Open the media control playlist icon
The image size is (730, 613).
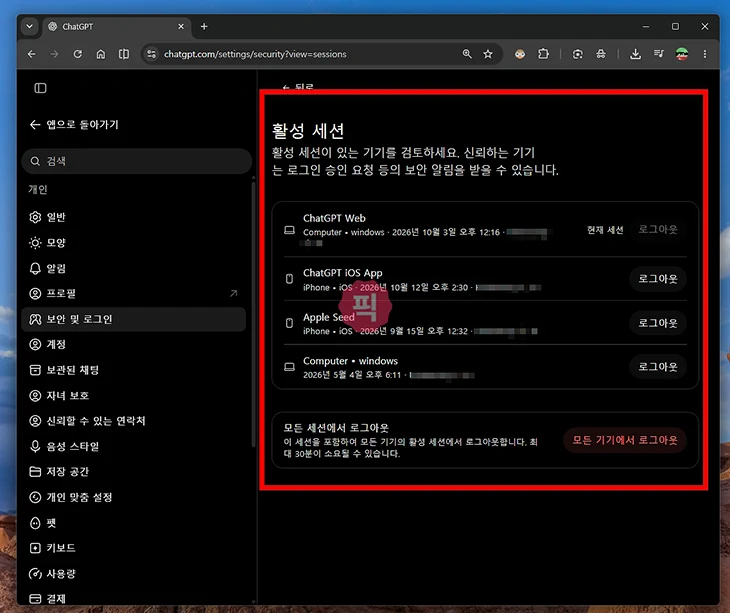659,54
